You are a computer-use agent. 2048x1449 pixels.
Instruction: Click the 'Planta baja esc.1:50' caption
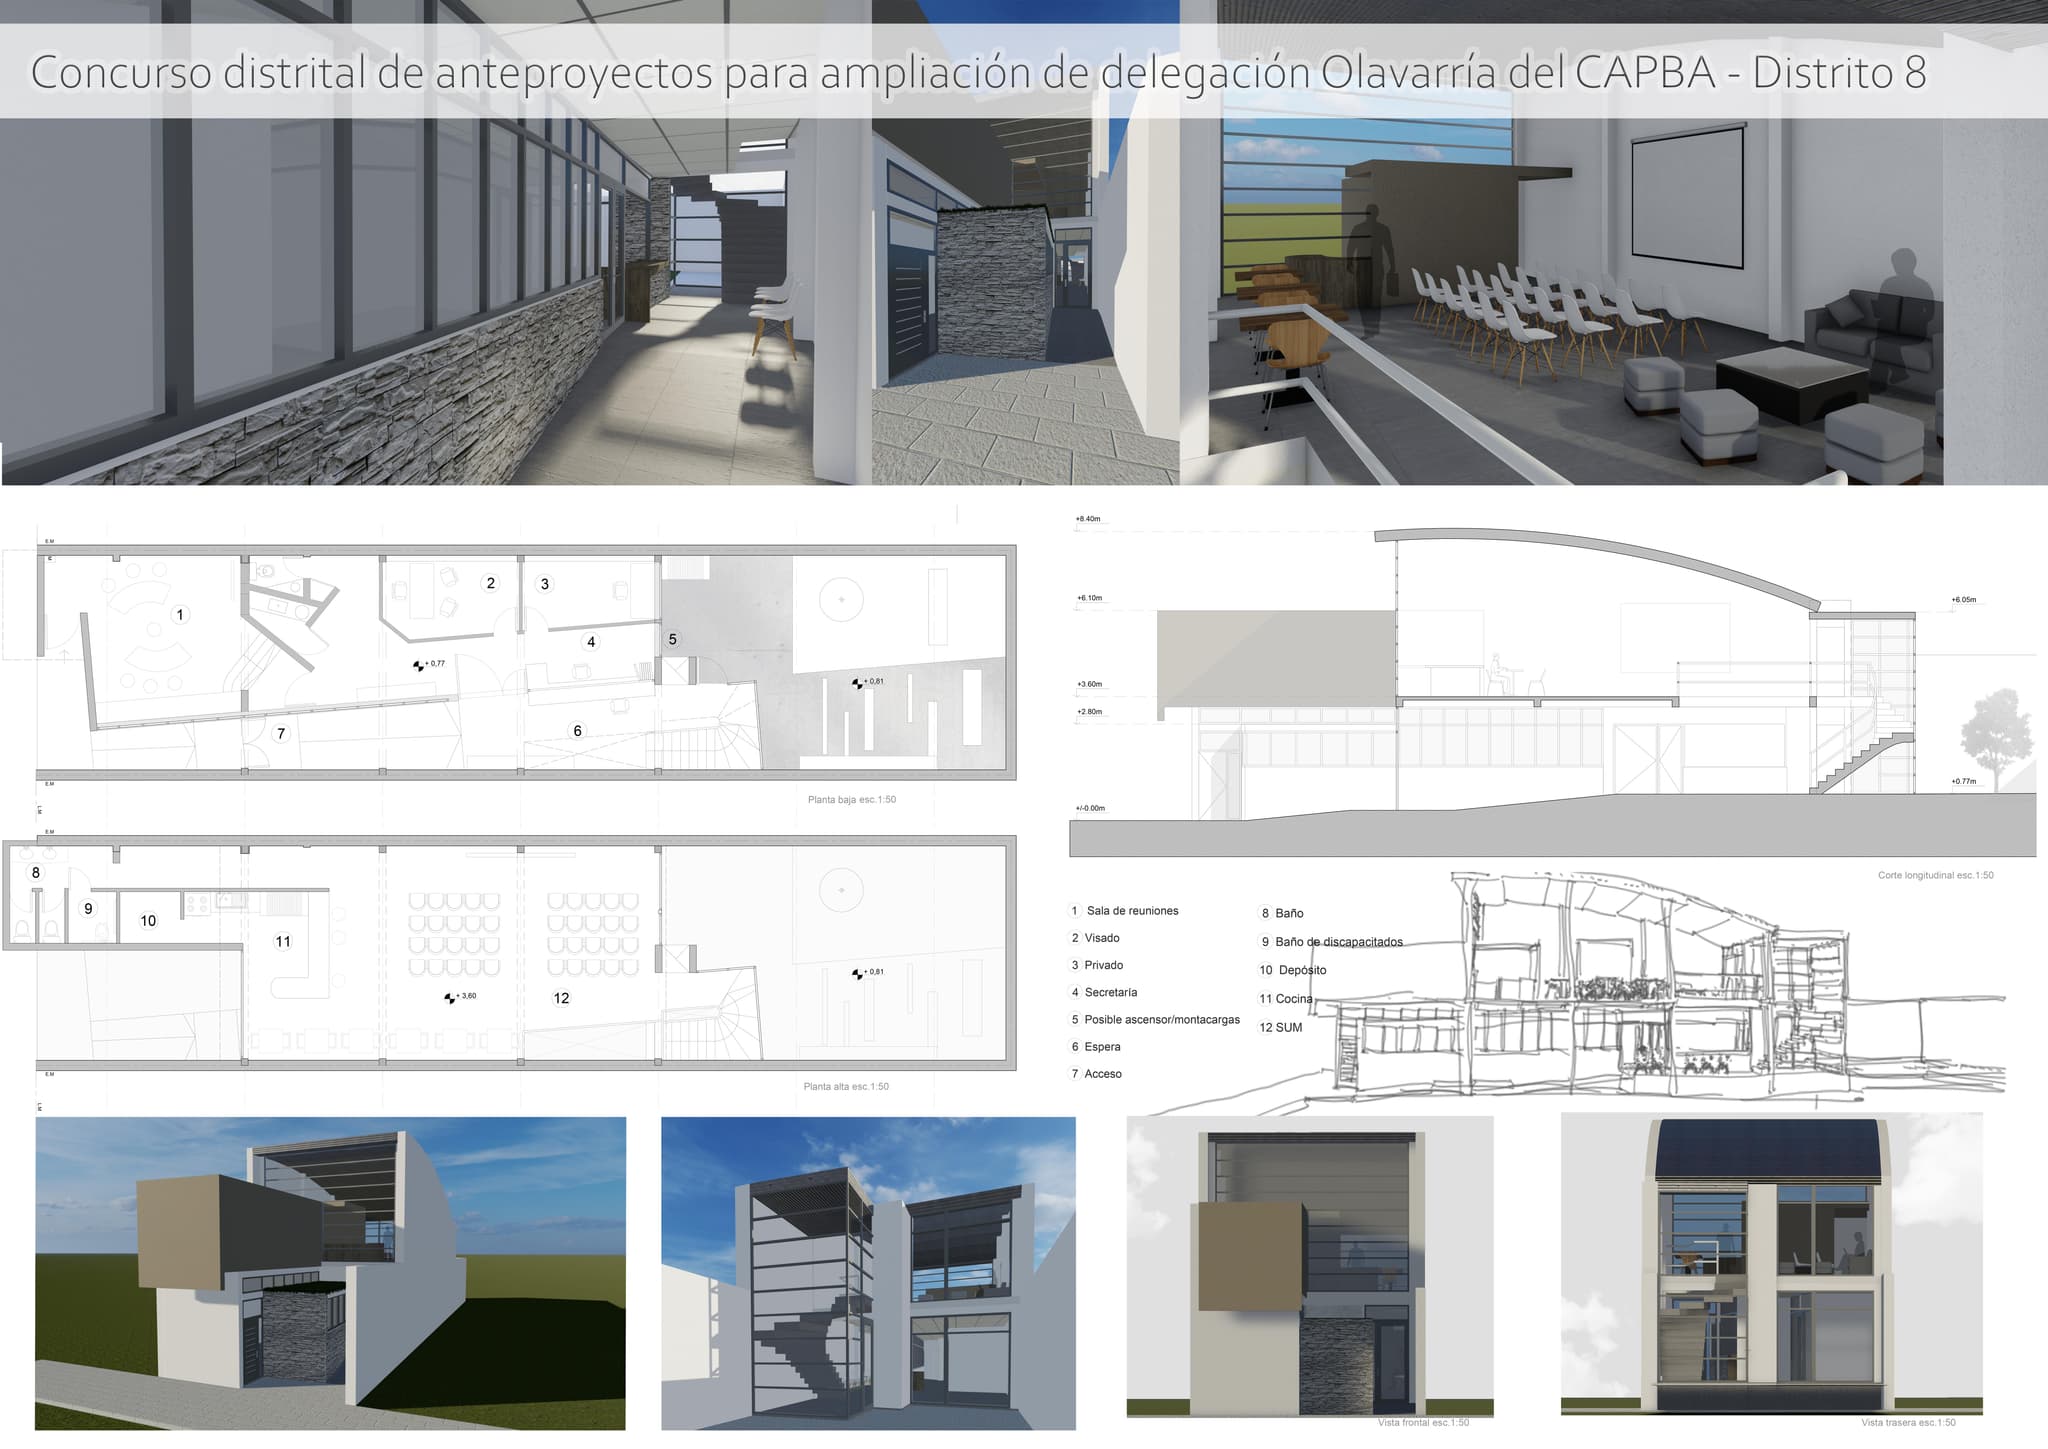852,800
